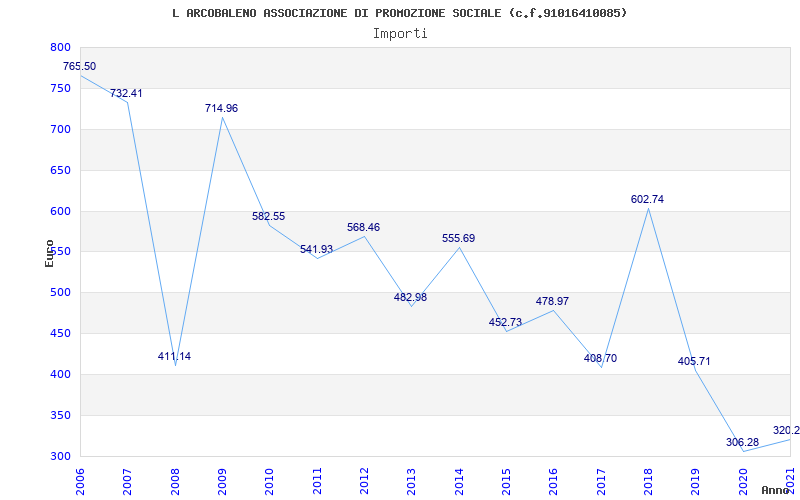Screen dimensions: 800x500
Task: Click the 2012 year label on x-axis
Action: 364,482
